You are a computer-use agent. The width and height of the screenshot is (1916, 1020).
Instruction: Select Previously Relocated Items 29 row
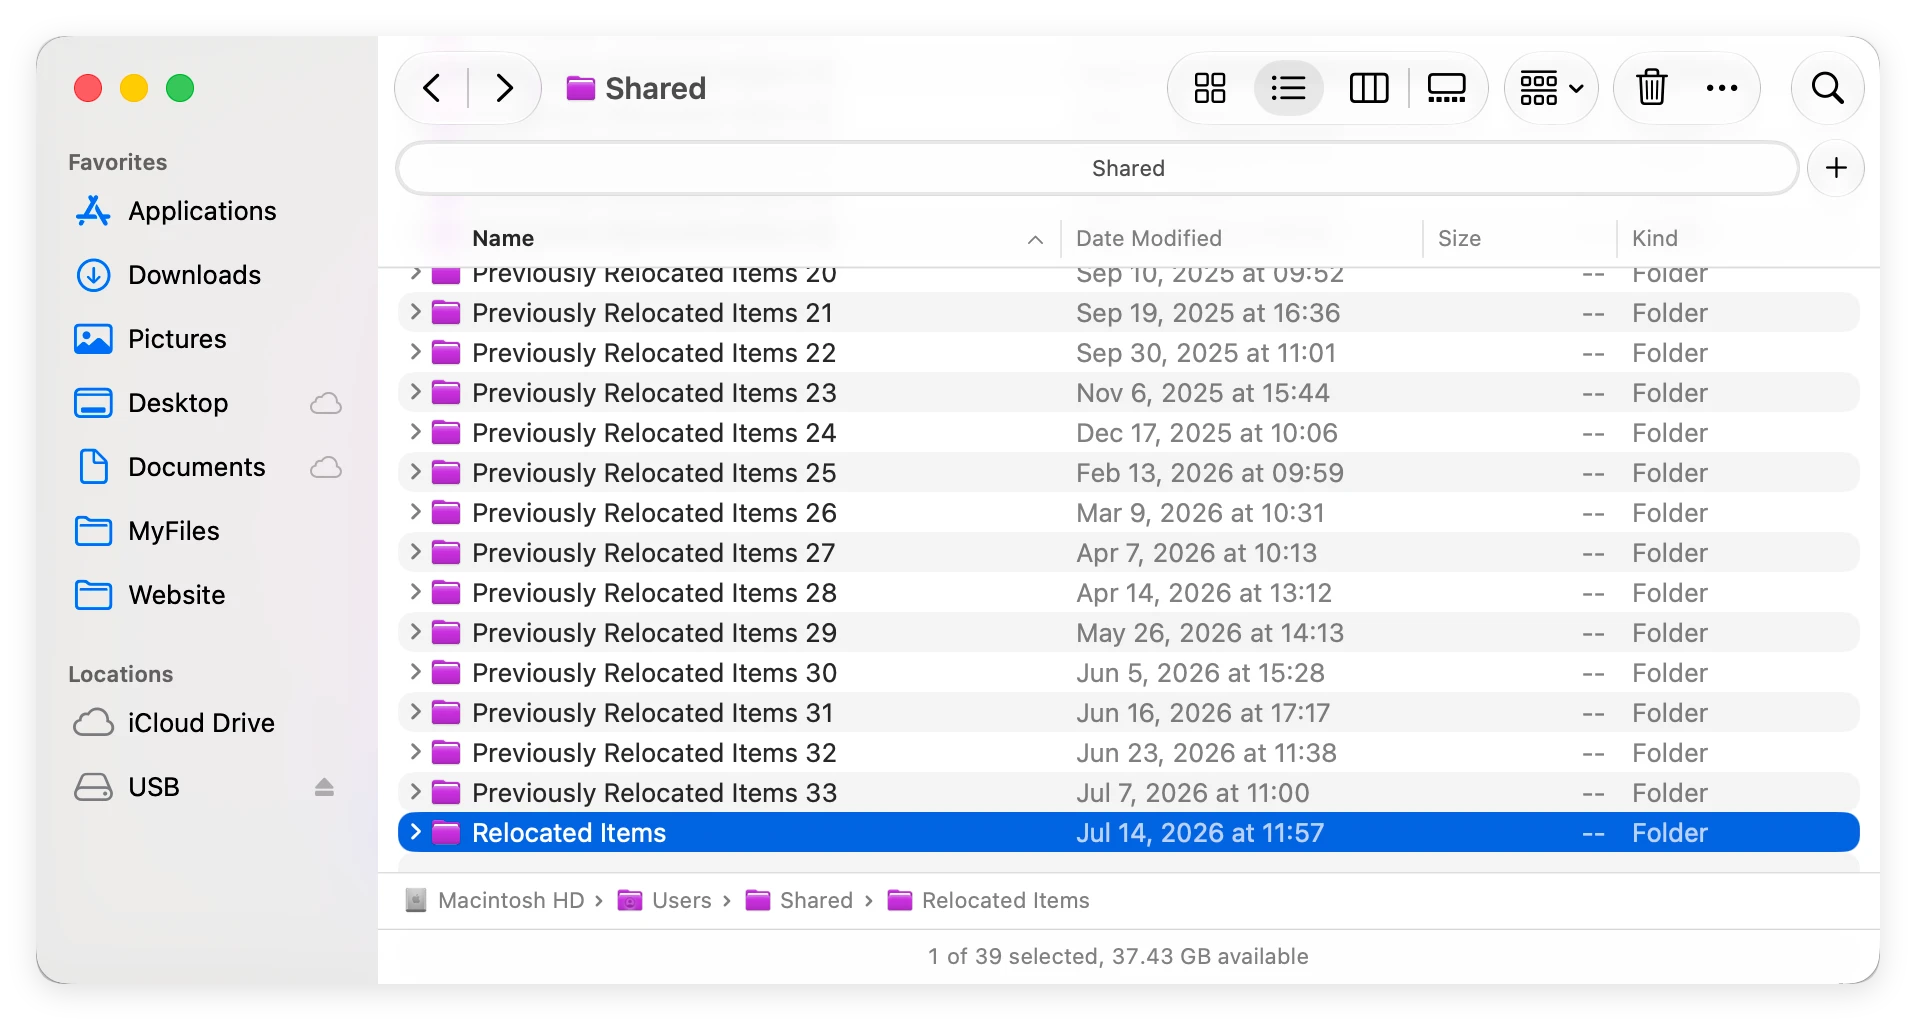[x=1129, y=632]
